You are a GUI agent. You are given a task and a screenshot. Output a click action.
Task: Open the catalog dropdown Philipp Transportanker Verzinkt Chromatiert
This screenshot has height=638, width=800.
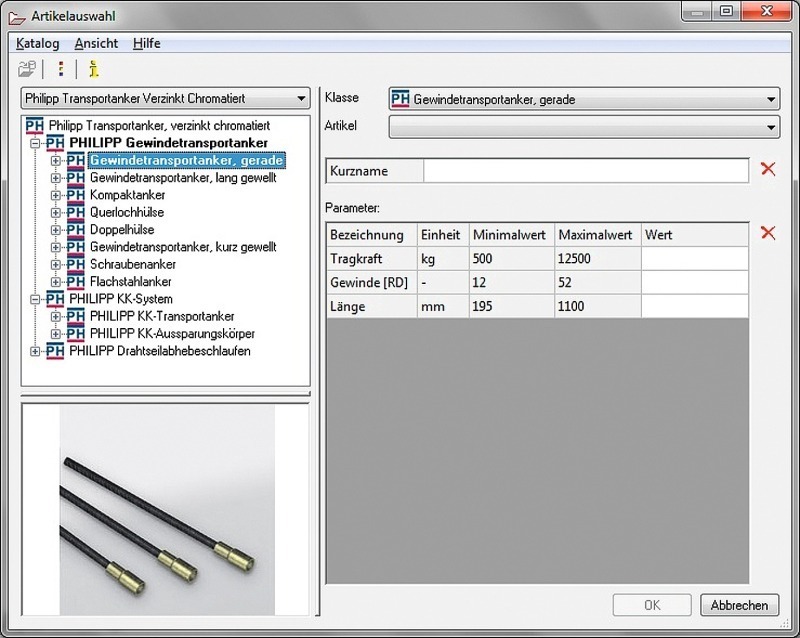[302, 99]
